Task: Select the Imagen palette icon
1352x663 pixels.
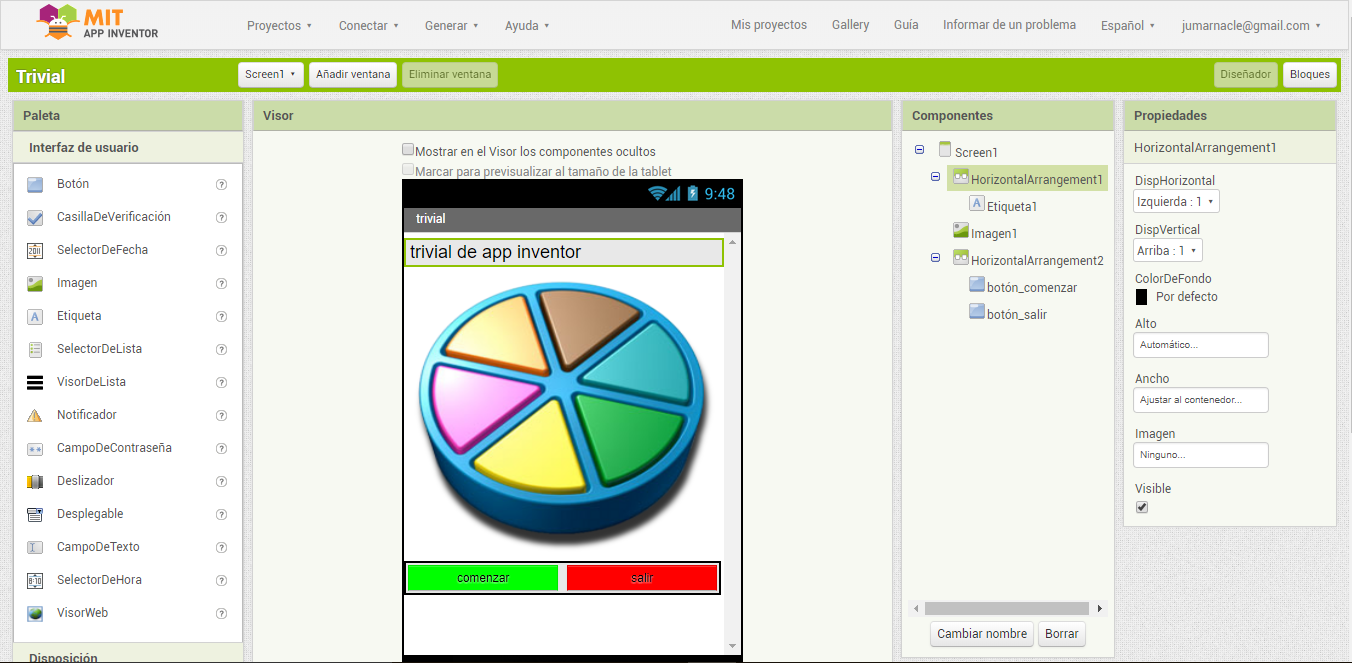Action: tap(35, 283)
